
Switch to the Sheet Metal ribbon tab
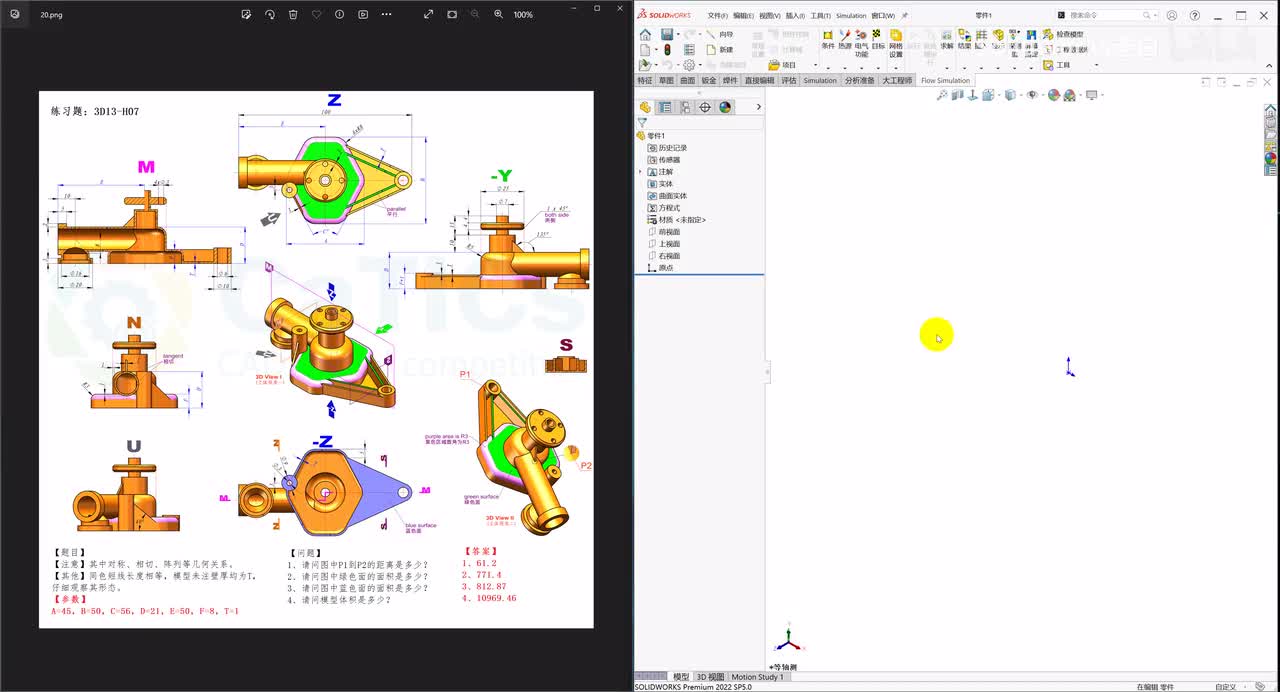tap(709, 80)
